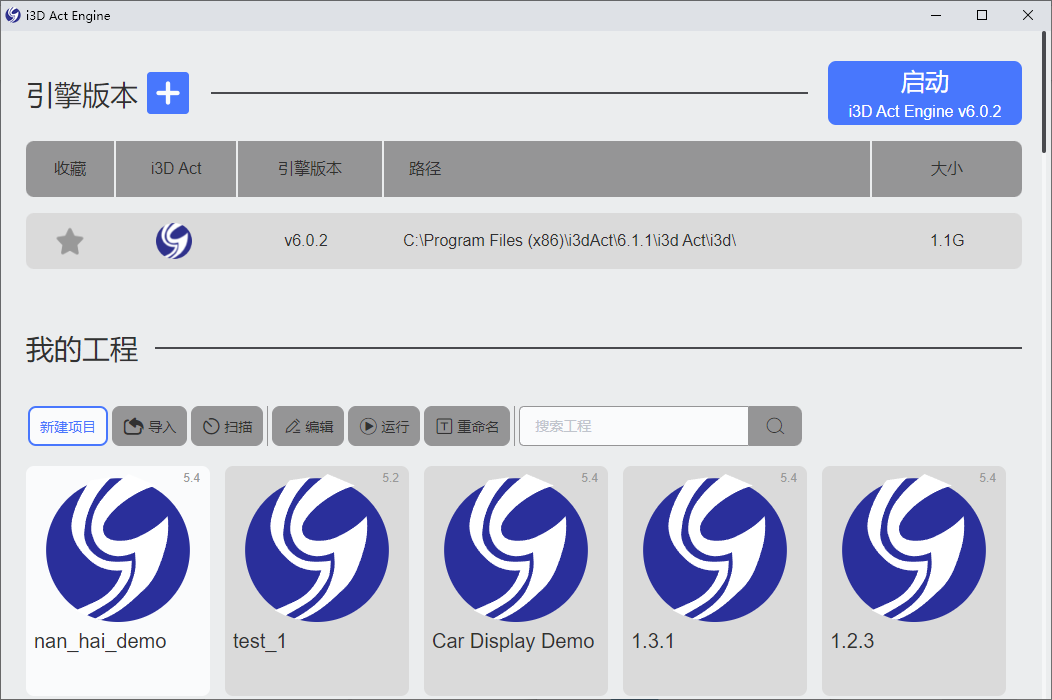The width and height of the screenshot is (1052, 700).
Task: Click the magnifier search icon
Action: (x=775, y=426)
